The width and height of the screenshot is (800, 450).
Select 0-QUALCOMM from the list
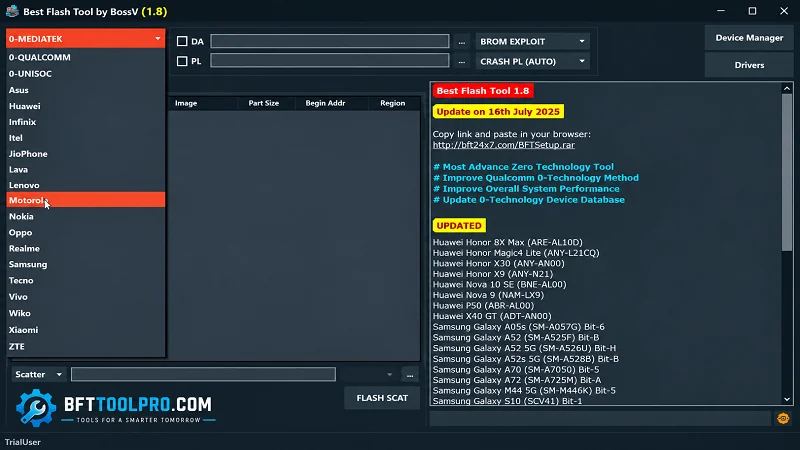[85, 58]
